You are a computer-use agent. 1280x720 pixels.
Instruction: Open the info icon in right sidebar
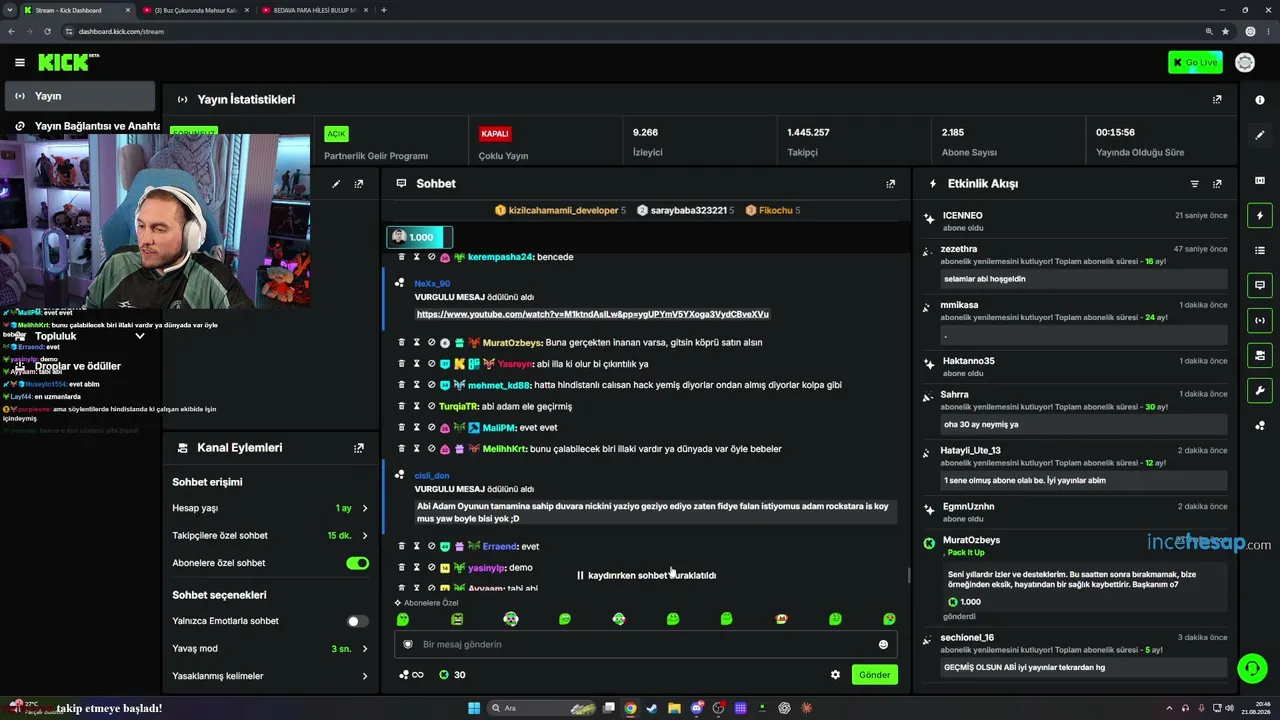(x=1260, y=100)
